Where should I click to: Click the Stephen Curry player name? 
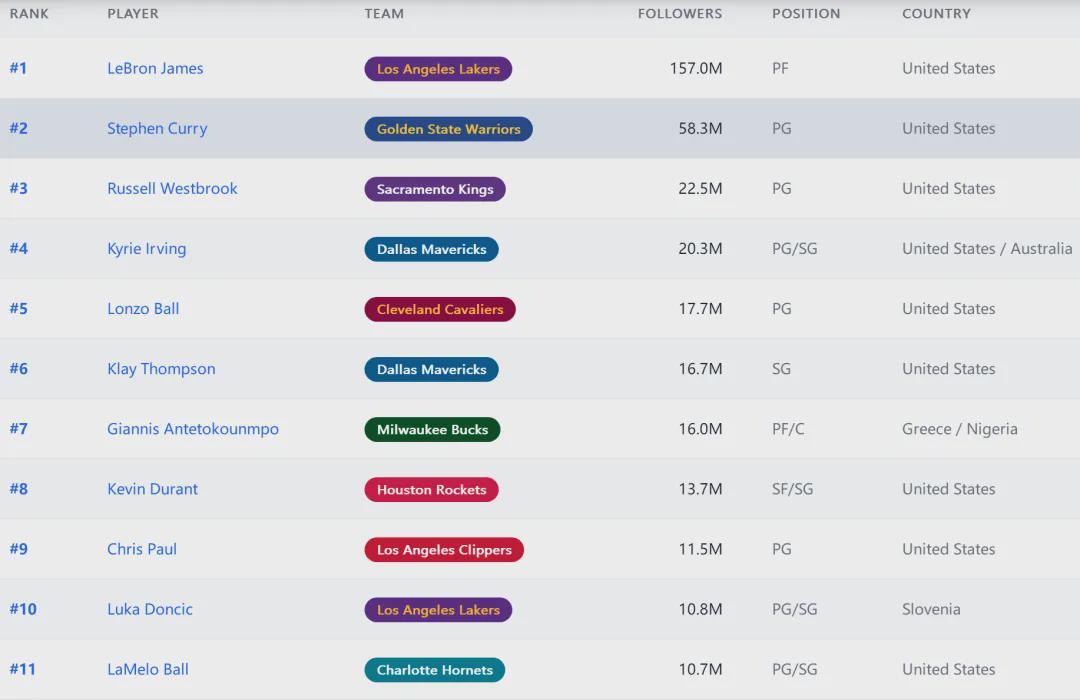[x=157, y=128]
